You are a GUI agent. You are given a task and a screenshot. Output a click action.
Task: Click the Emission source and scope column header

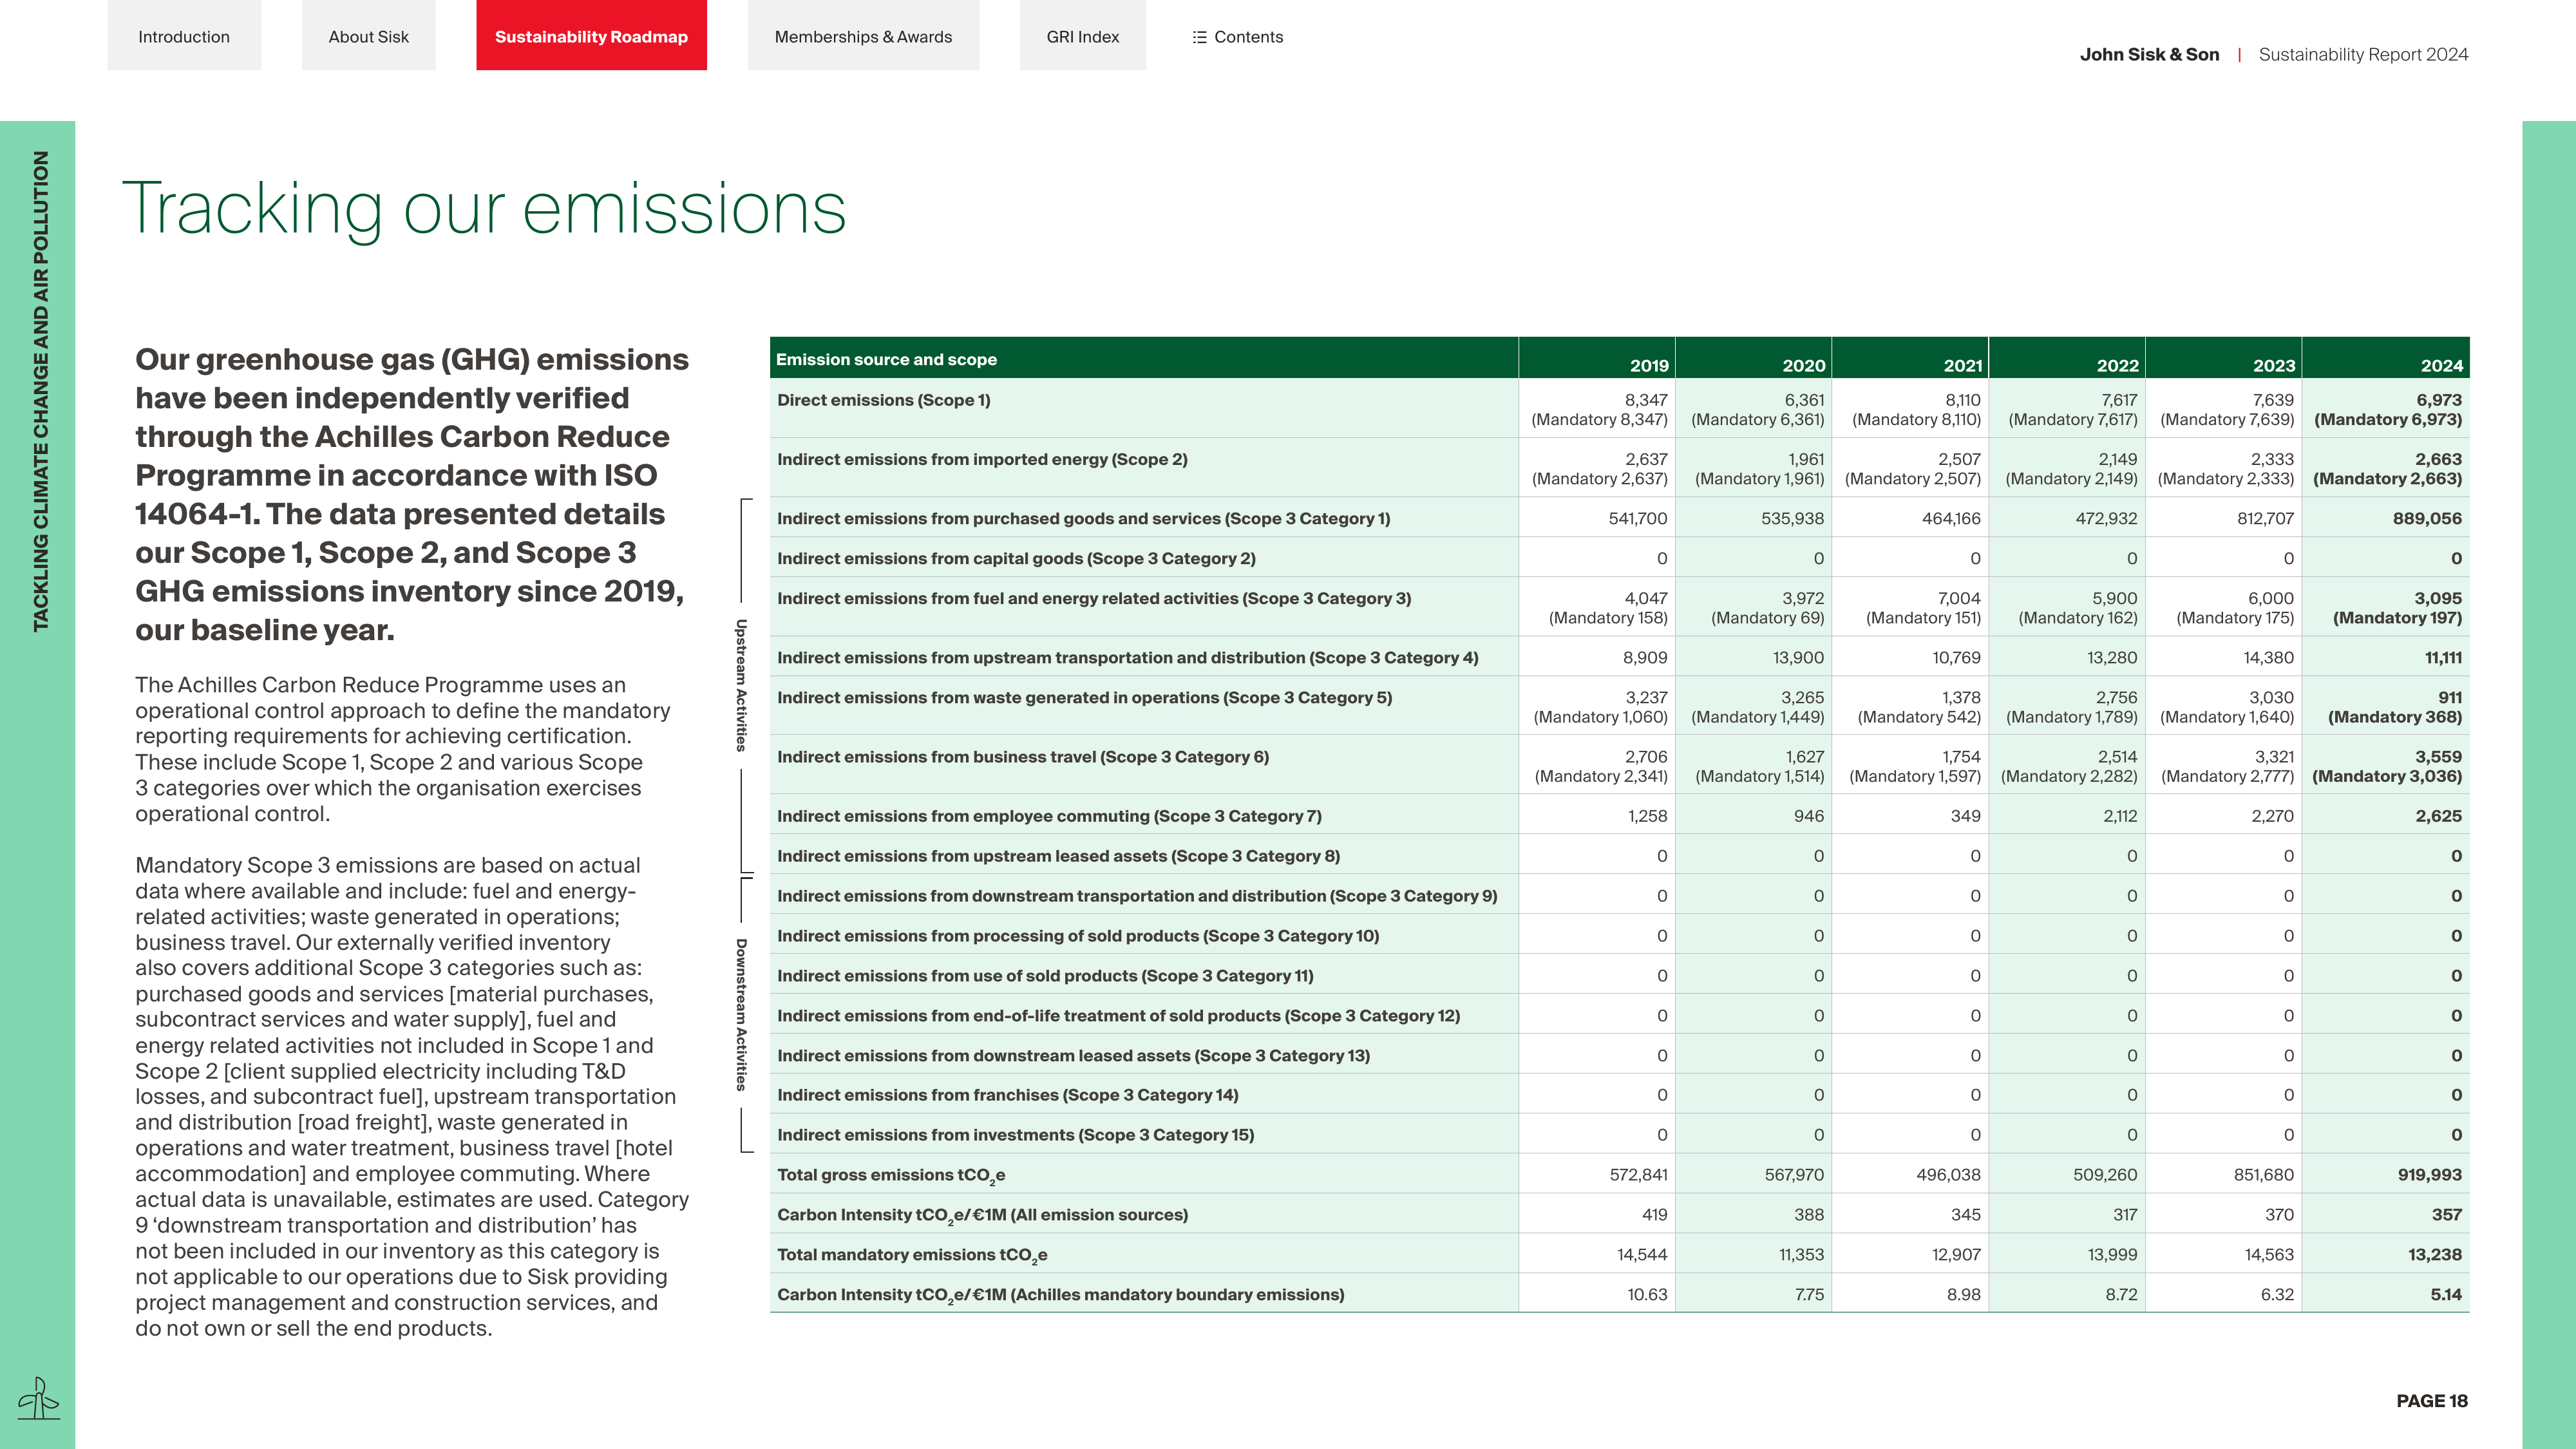click(886, 359)
